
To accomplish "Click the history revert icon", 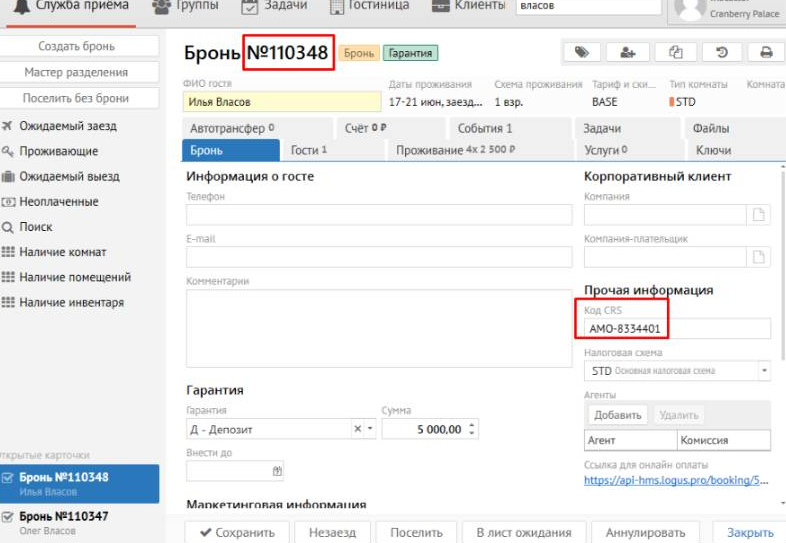I will (x=721, y=53).
